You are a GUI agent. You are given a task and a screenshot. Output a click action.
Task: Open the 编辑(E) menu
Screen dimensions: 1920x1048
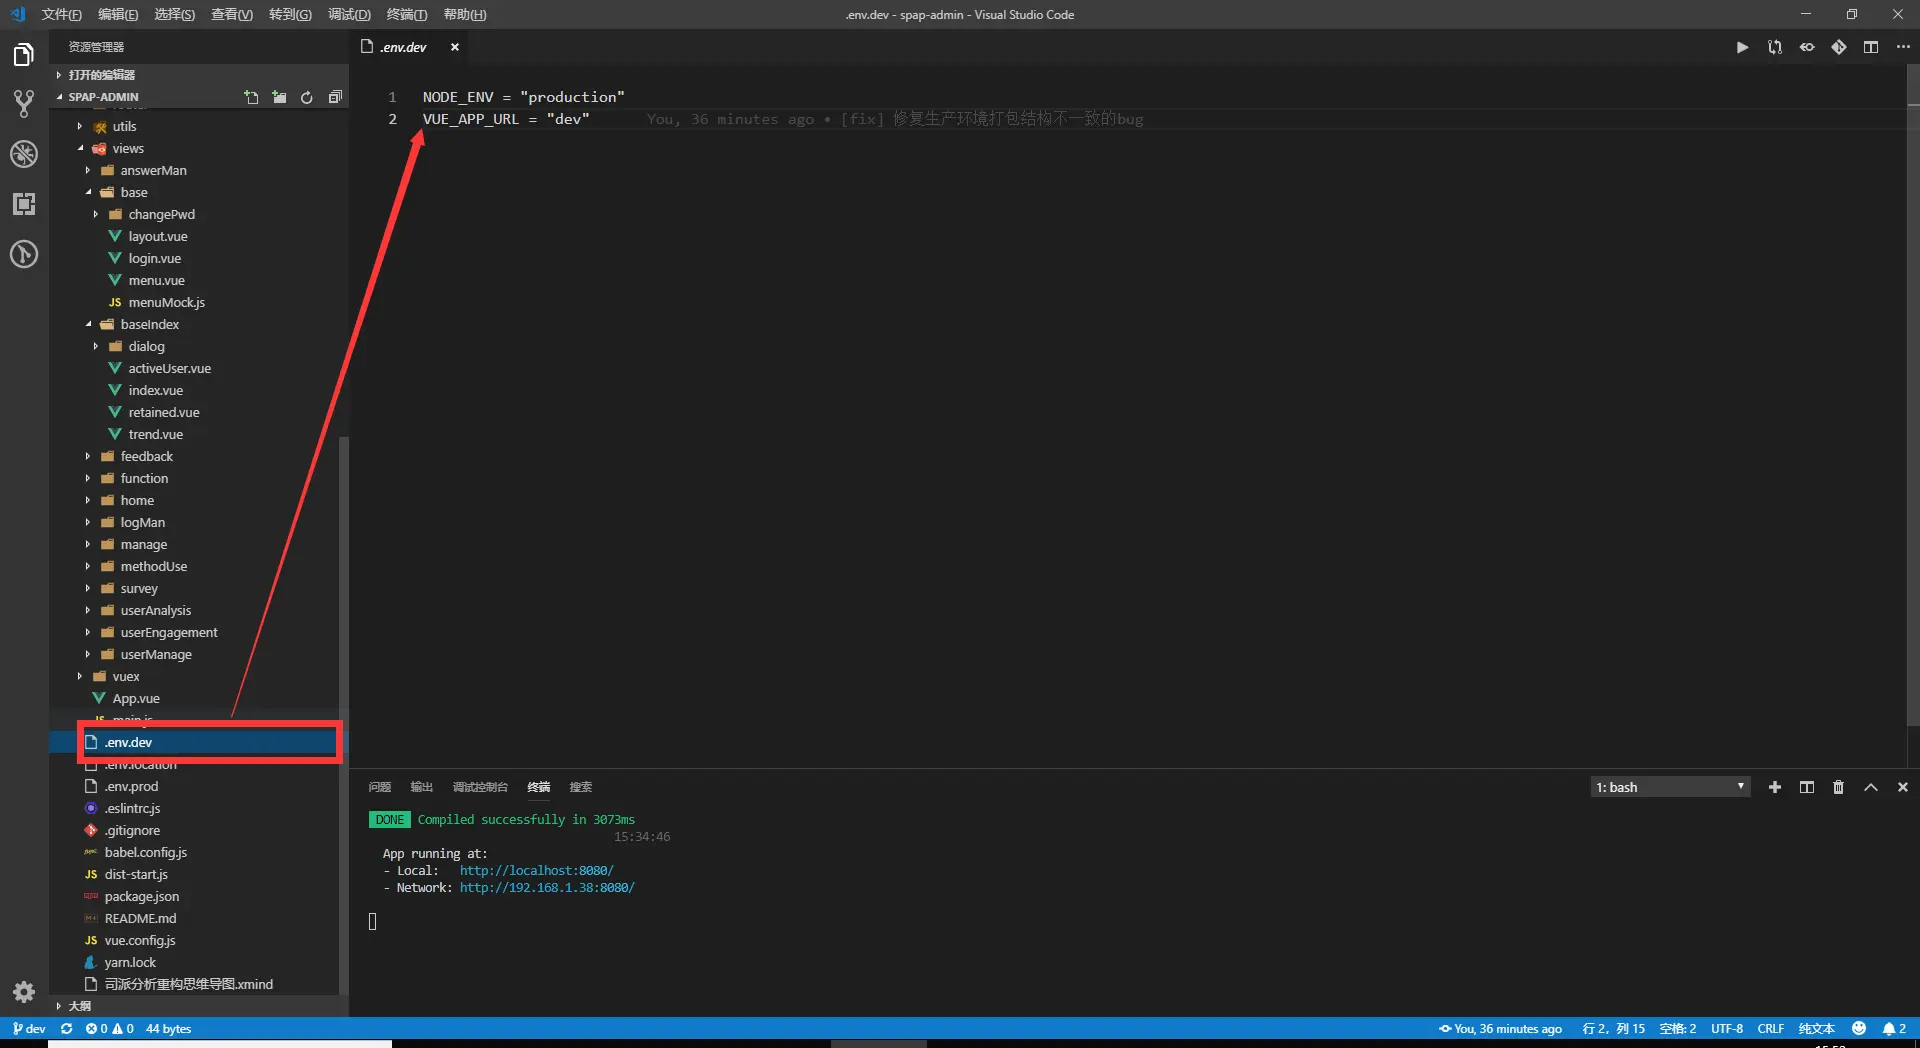point(118,14)
